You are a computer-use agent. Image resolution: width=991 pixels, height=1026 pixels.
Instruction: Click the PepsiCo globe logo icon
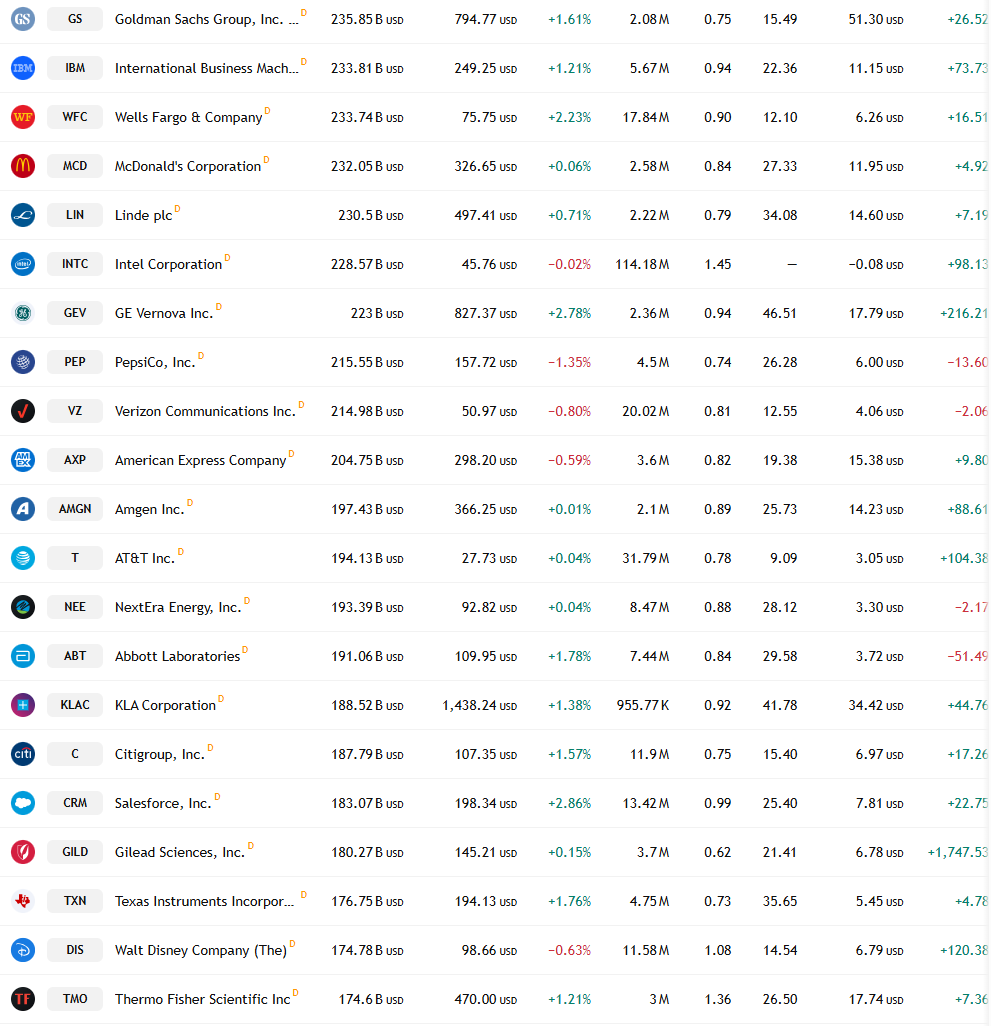[23, 362]
